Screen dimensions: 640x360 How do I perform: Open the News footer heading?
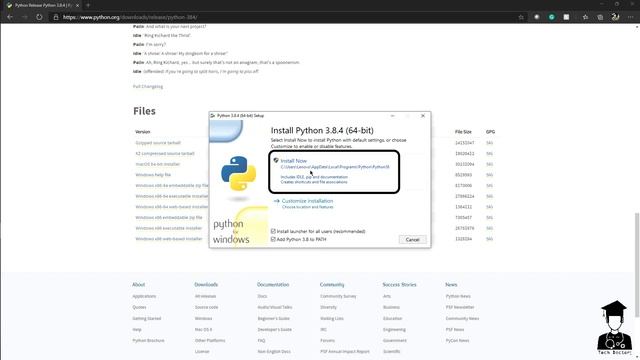coord(451,284)
